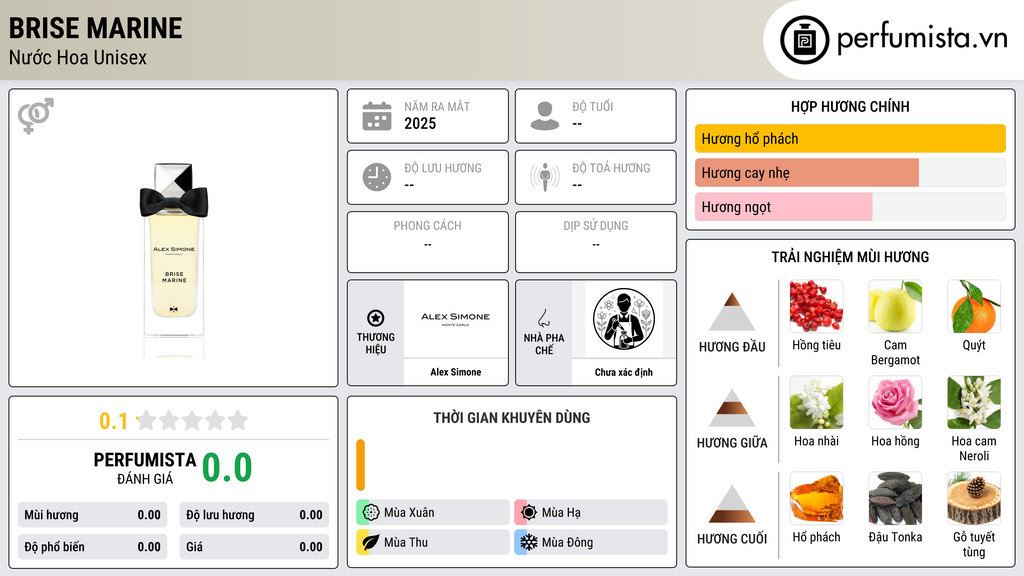Click the nose icon for Nhà pha chế

coord(543,318)
